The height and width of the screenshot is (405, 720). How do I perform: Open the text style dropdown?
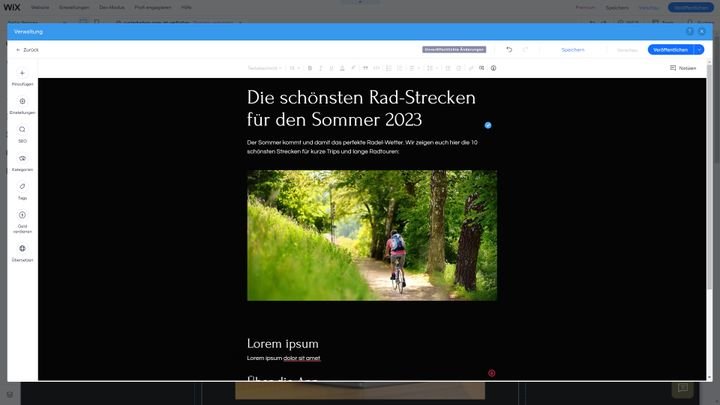(x=264, y=68)
